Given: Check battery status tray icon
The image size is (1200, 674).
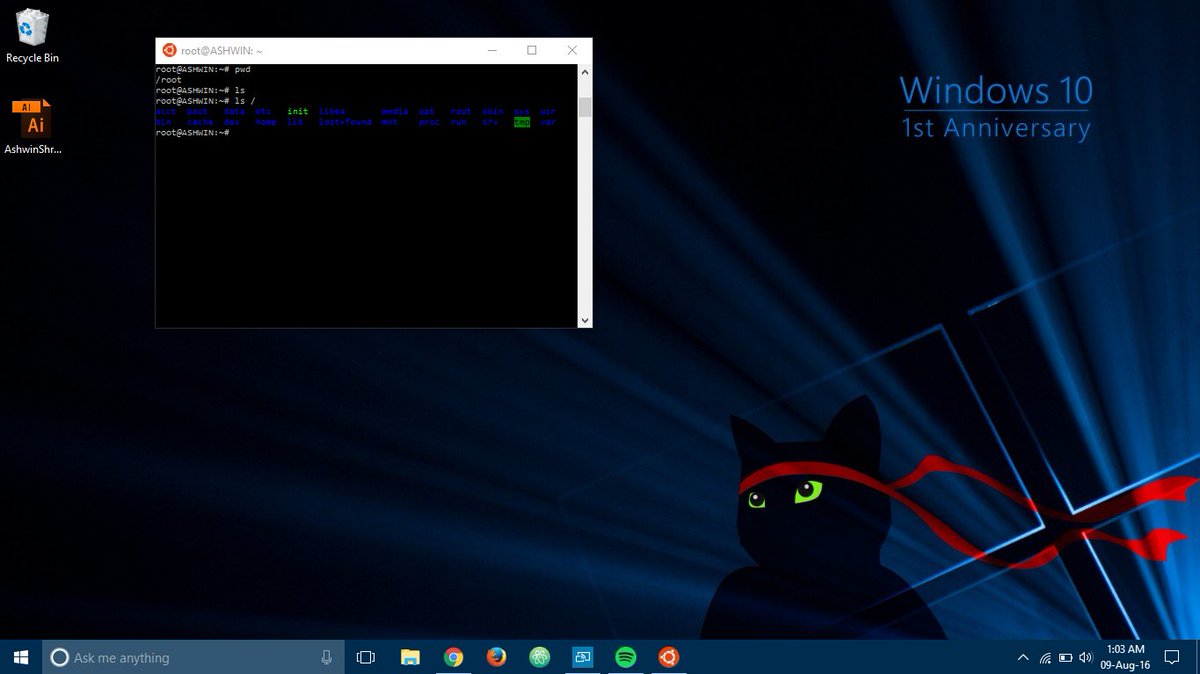Looking at the screenshot, I should click(x=1066, y=658).
